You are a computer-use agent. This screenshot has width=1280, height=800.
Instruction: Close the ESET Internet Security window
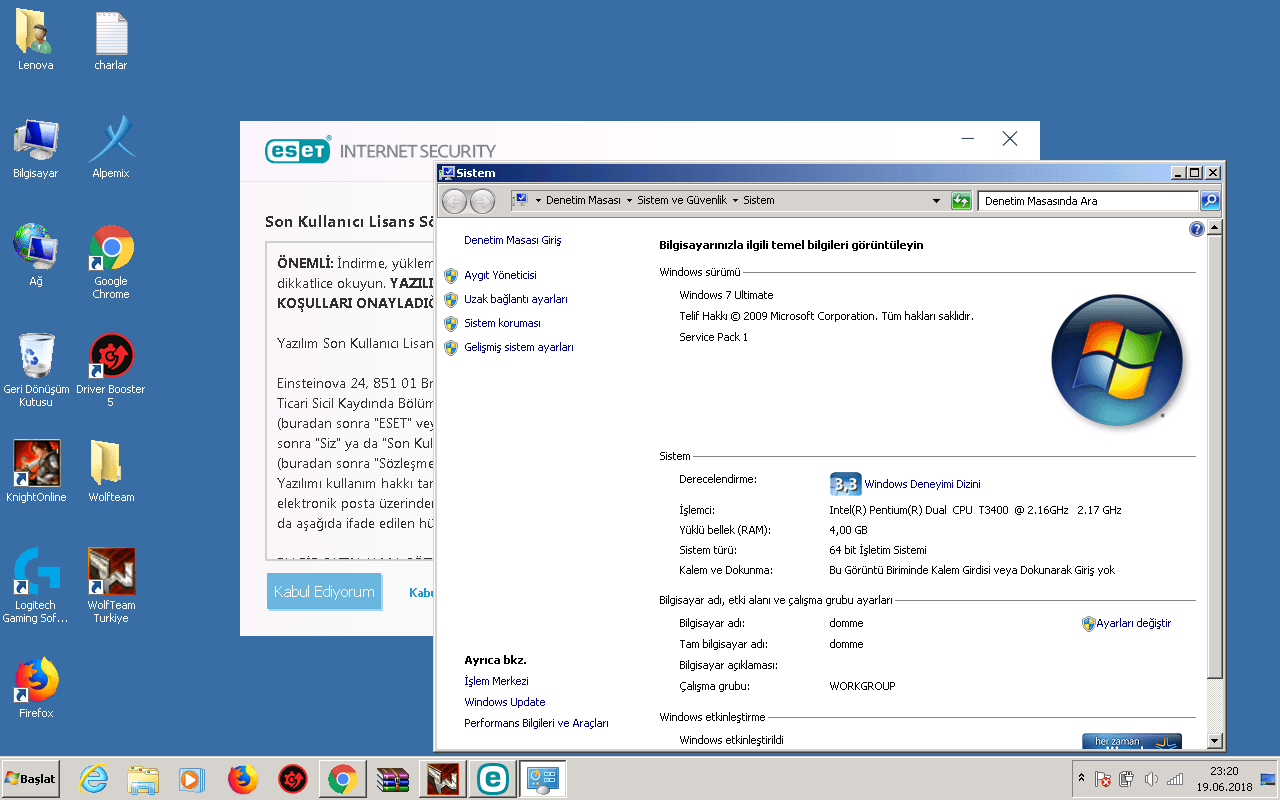tap(1010, 139)
